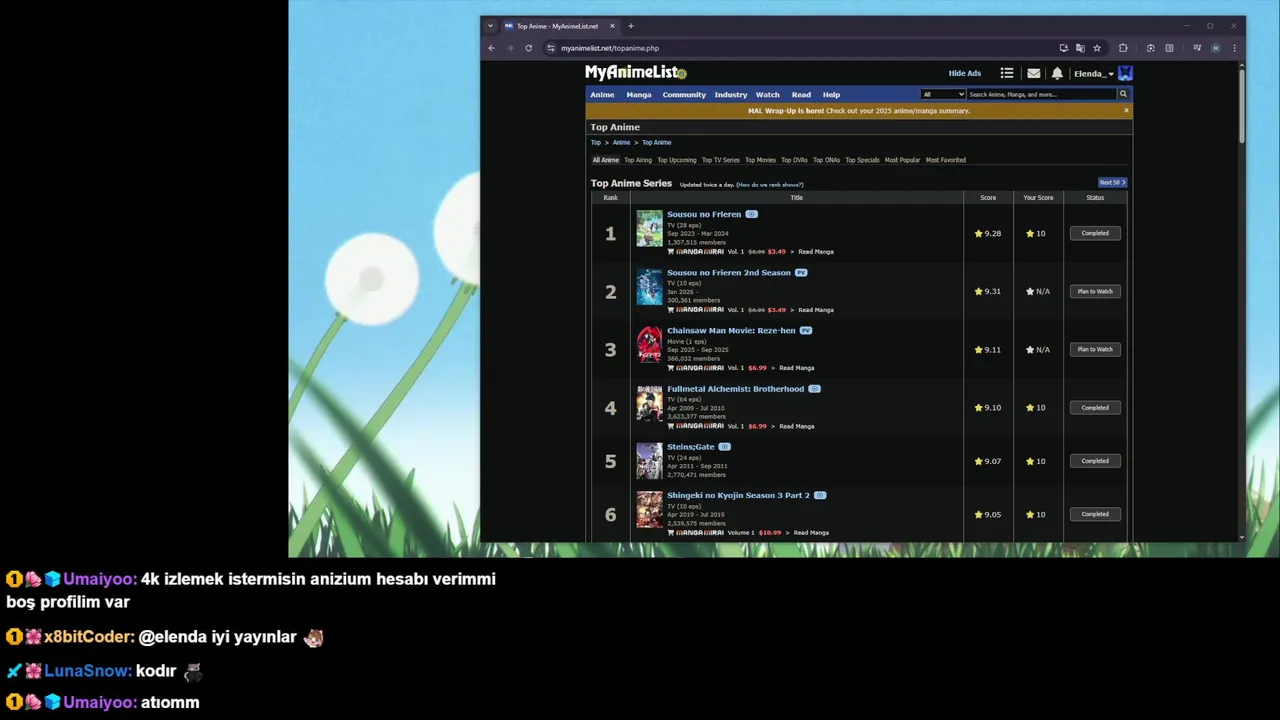
Task: Click Completed status for Sousou no Frieren
Action: click(1095, 233)
